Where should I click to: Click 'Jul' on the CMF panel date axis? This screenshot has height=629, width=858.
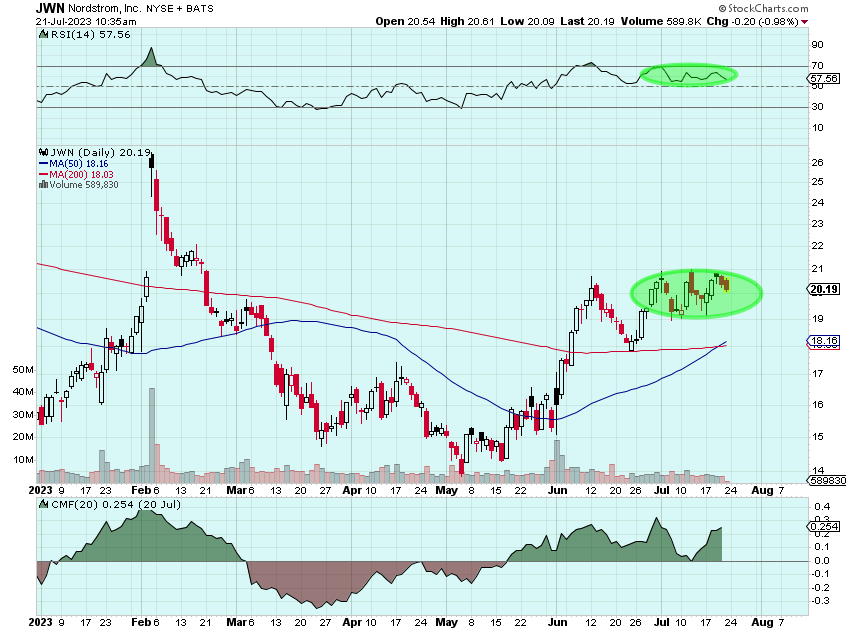(x=662, y=622)
